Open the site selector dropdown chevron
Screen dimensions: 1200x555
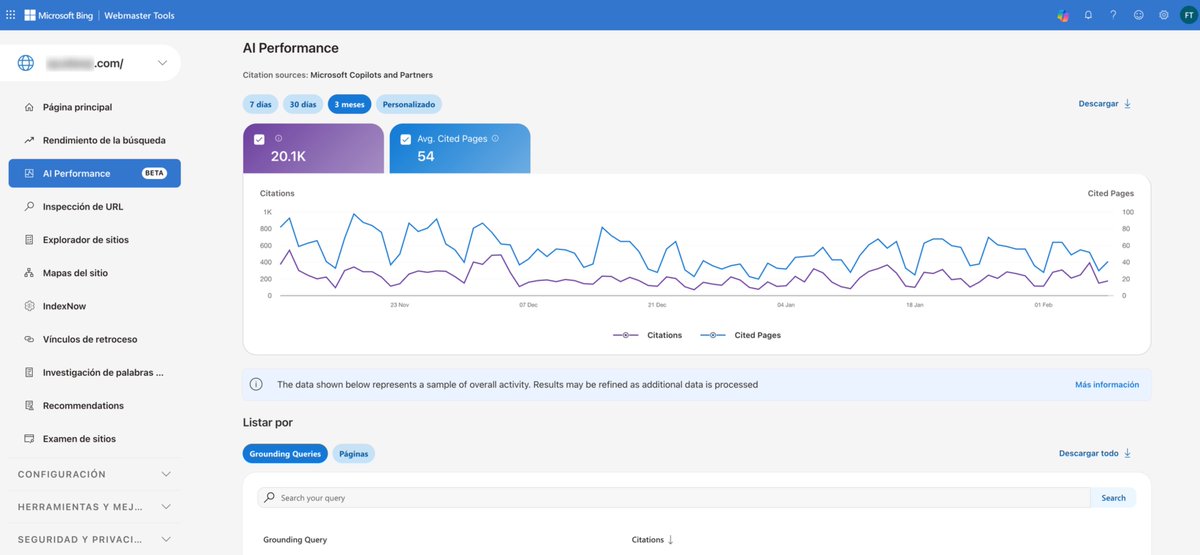[x=163, y=63]
